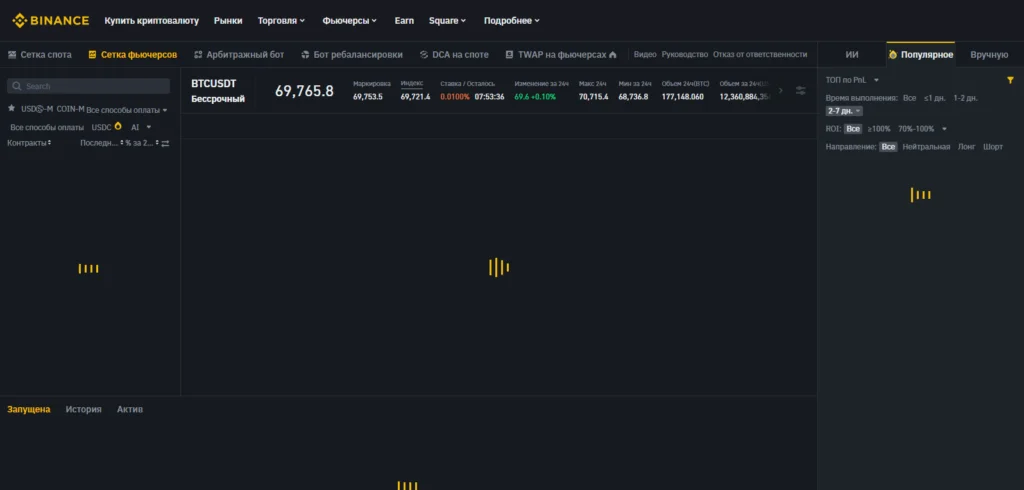This screenshot has width=1024, height=490.
Task: Expand the Все способы оплаты dropdown
Action: [x=126, y=110]
